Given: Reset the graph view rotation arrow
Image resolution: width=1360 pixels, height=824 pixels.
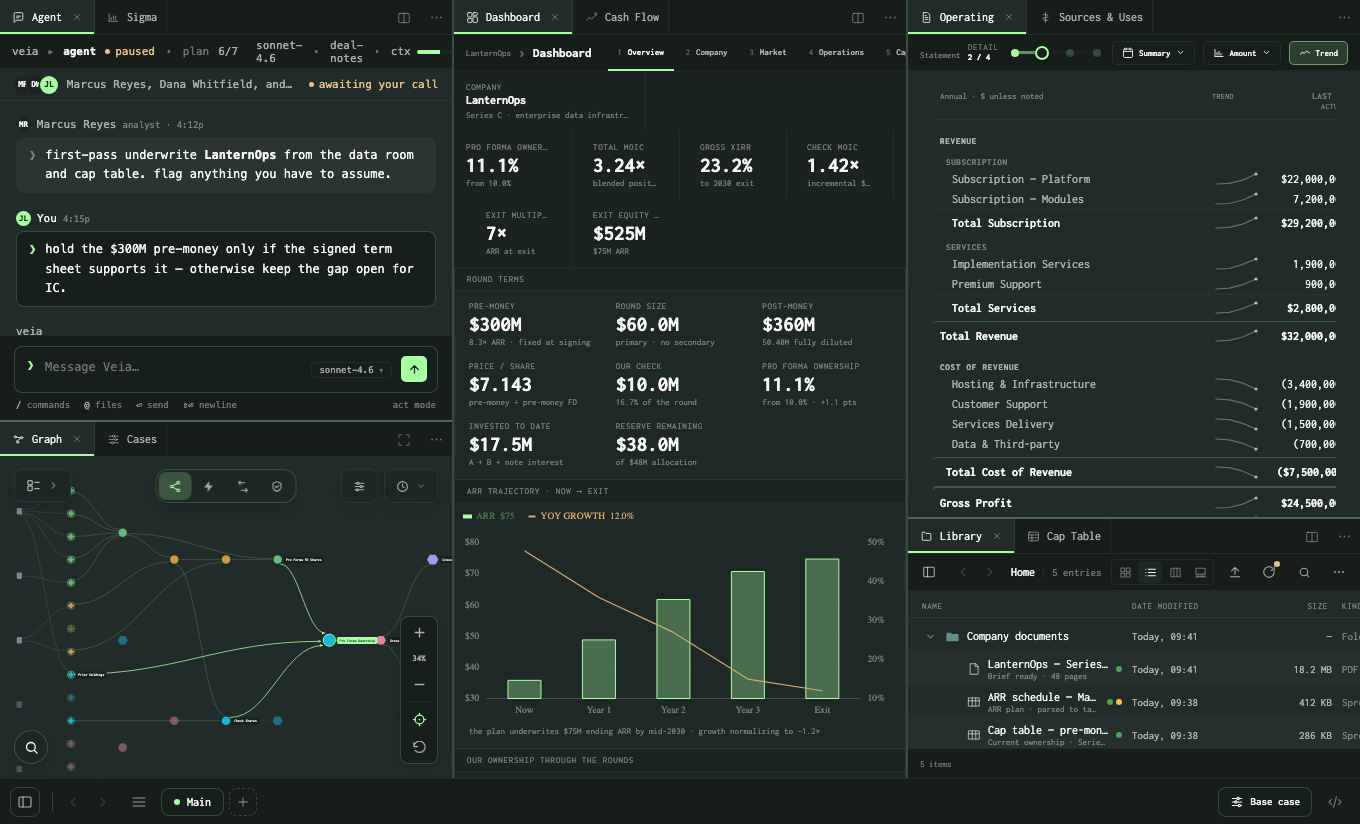Looking at the screenshot, I should [x=419, y=747].
